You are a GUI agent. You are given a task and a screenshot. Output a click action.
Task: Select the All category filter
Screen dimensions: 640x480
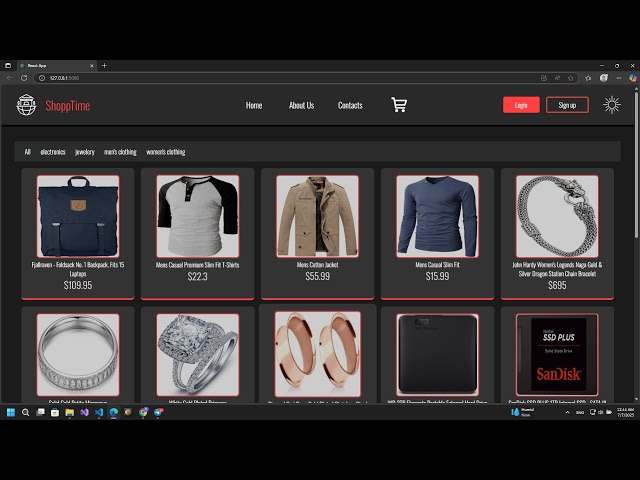[x=27, y=152]
